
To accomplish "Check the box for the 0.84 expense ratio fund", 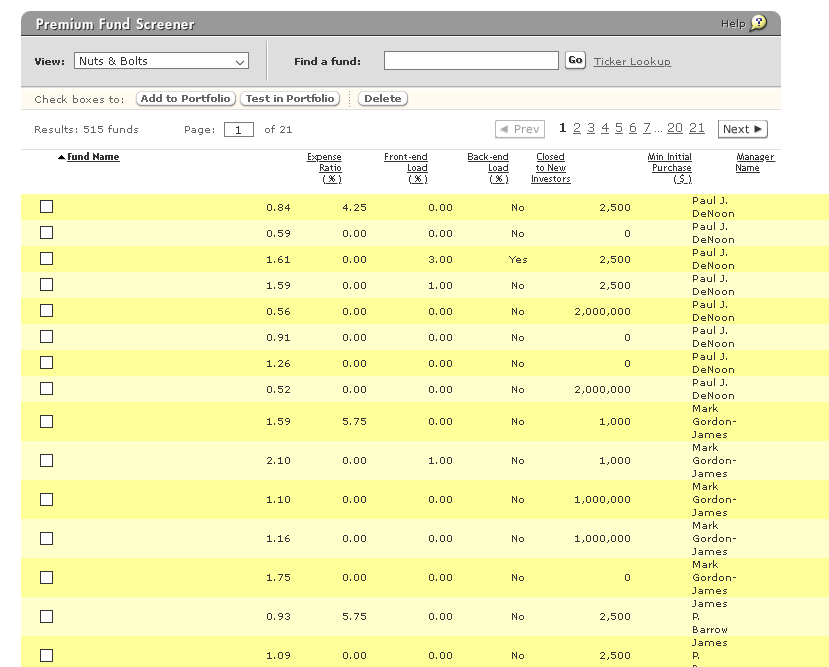I will click(47, 207).
